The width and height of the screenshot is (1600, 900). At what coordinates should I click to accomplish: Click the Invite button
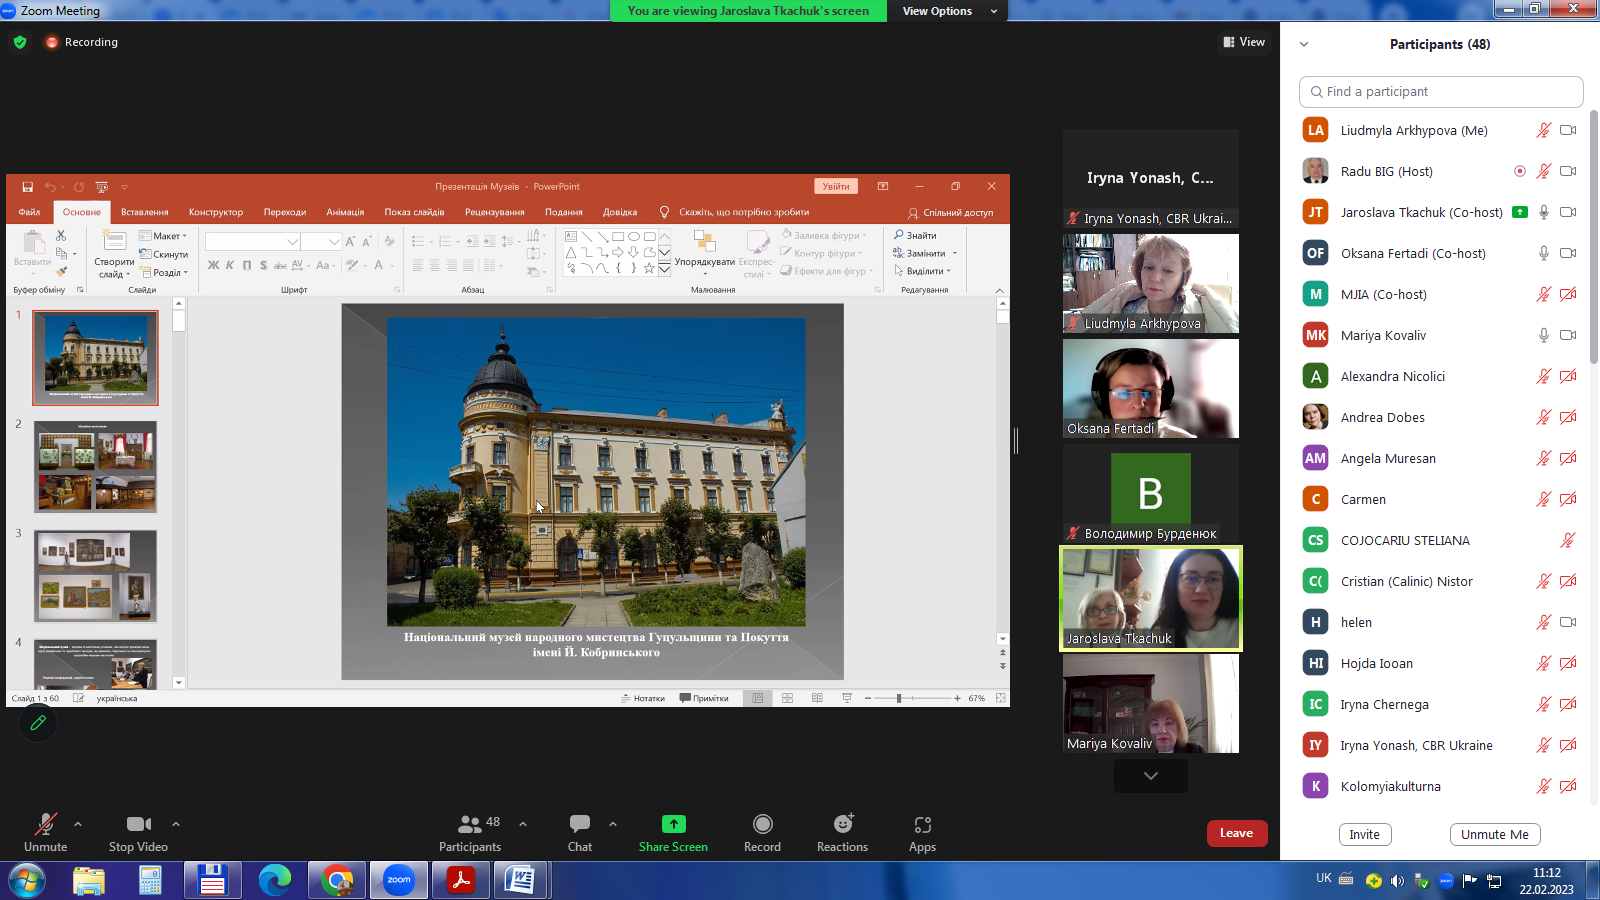pyautogui.click(x=1364, y=835)
